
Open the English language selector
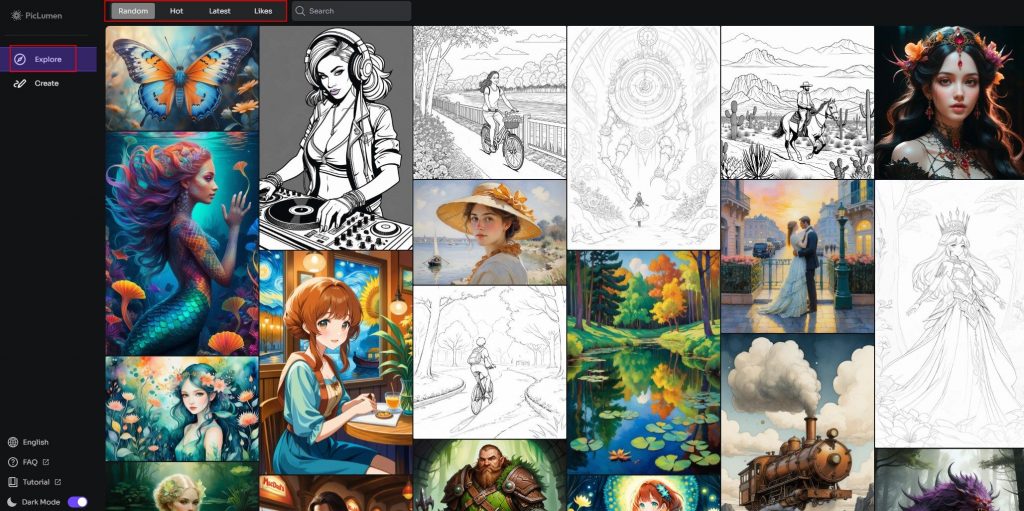(x=35, y=442)
